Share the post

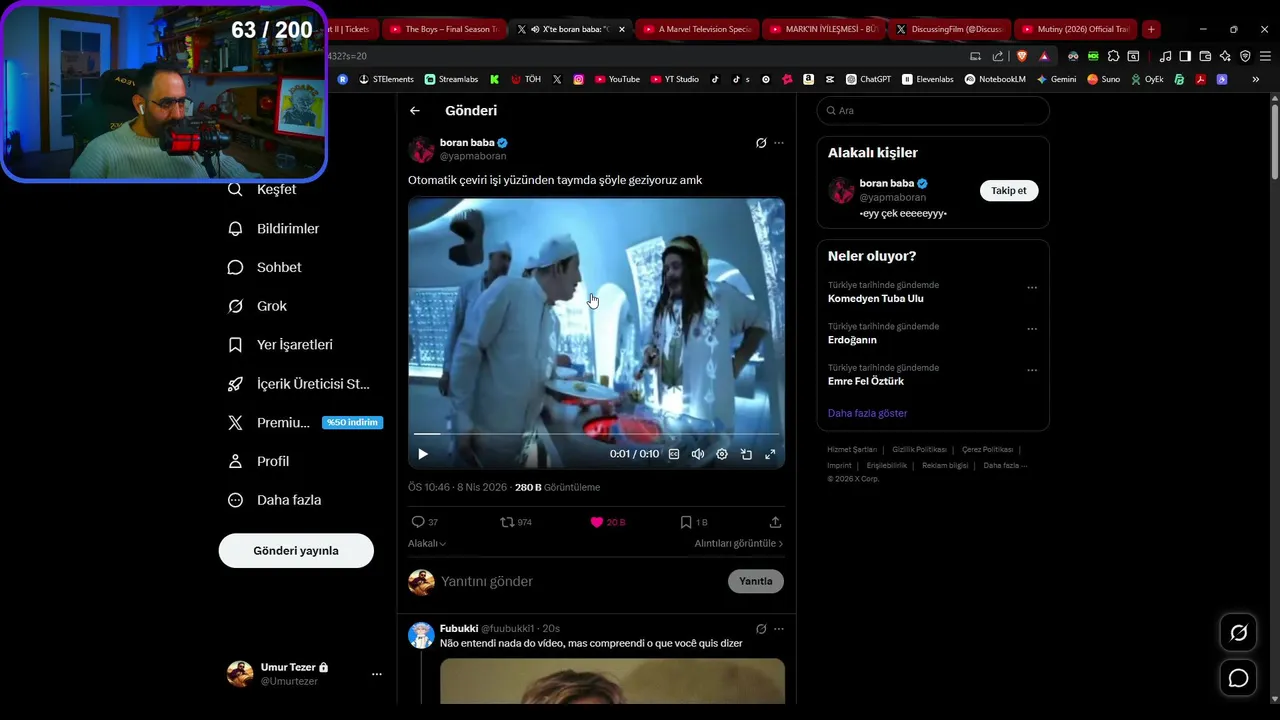pos(775,522)
